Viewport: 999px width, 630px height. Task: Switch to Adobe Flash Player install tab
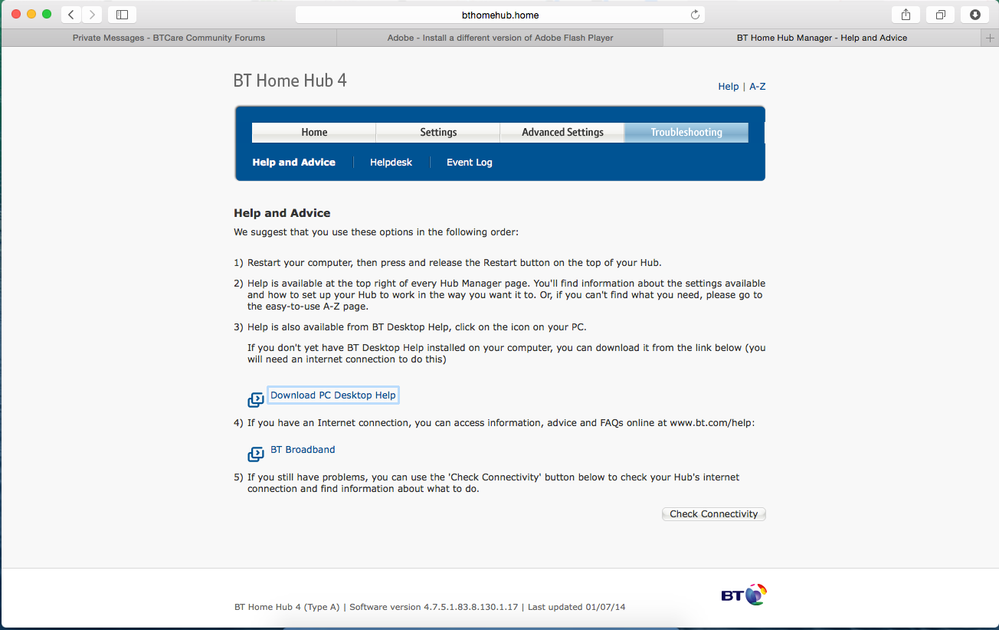click(x=500, y=38)
